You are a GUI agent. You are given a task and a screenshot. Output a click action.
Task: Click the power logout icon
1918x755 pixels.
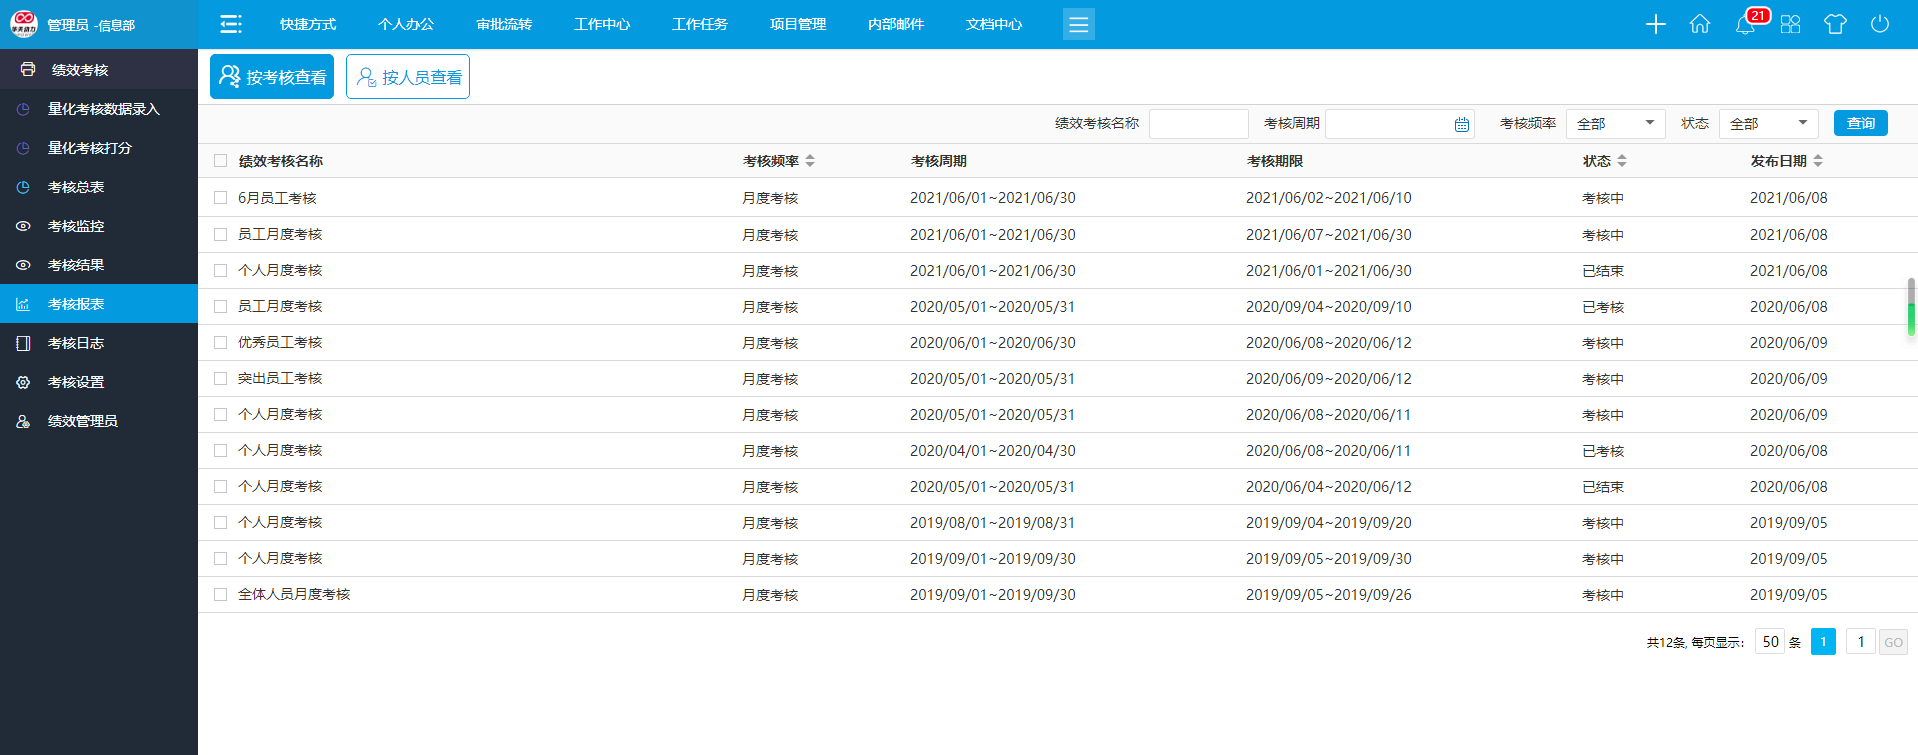tap(1880, 24)
